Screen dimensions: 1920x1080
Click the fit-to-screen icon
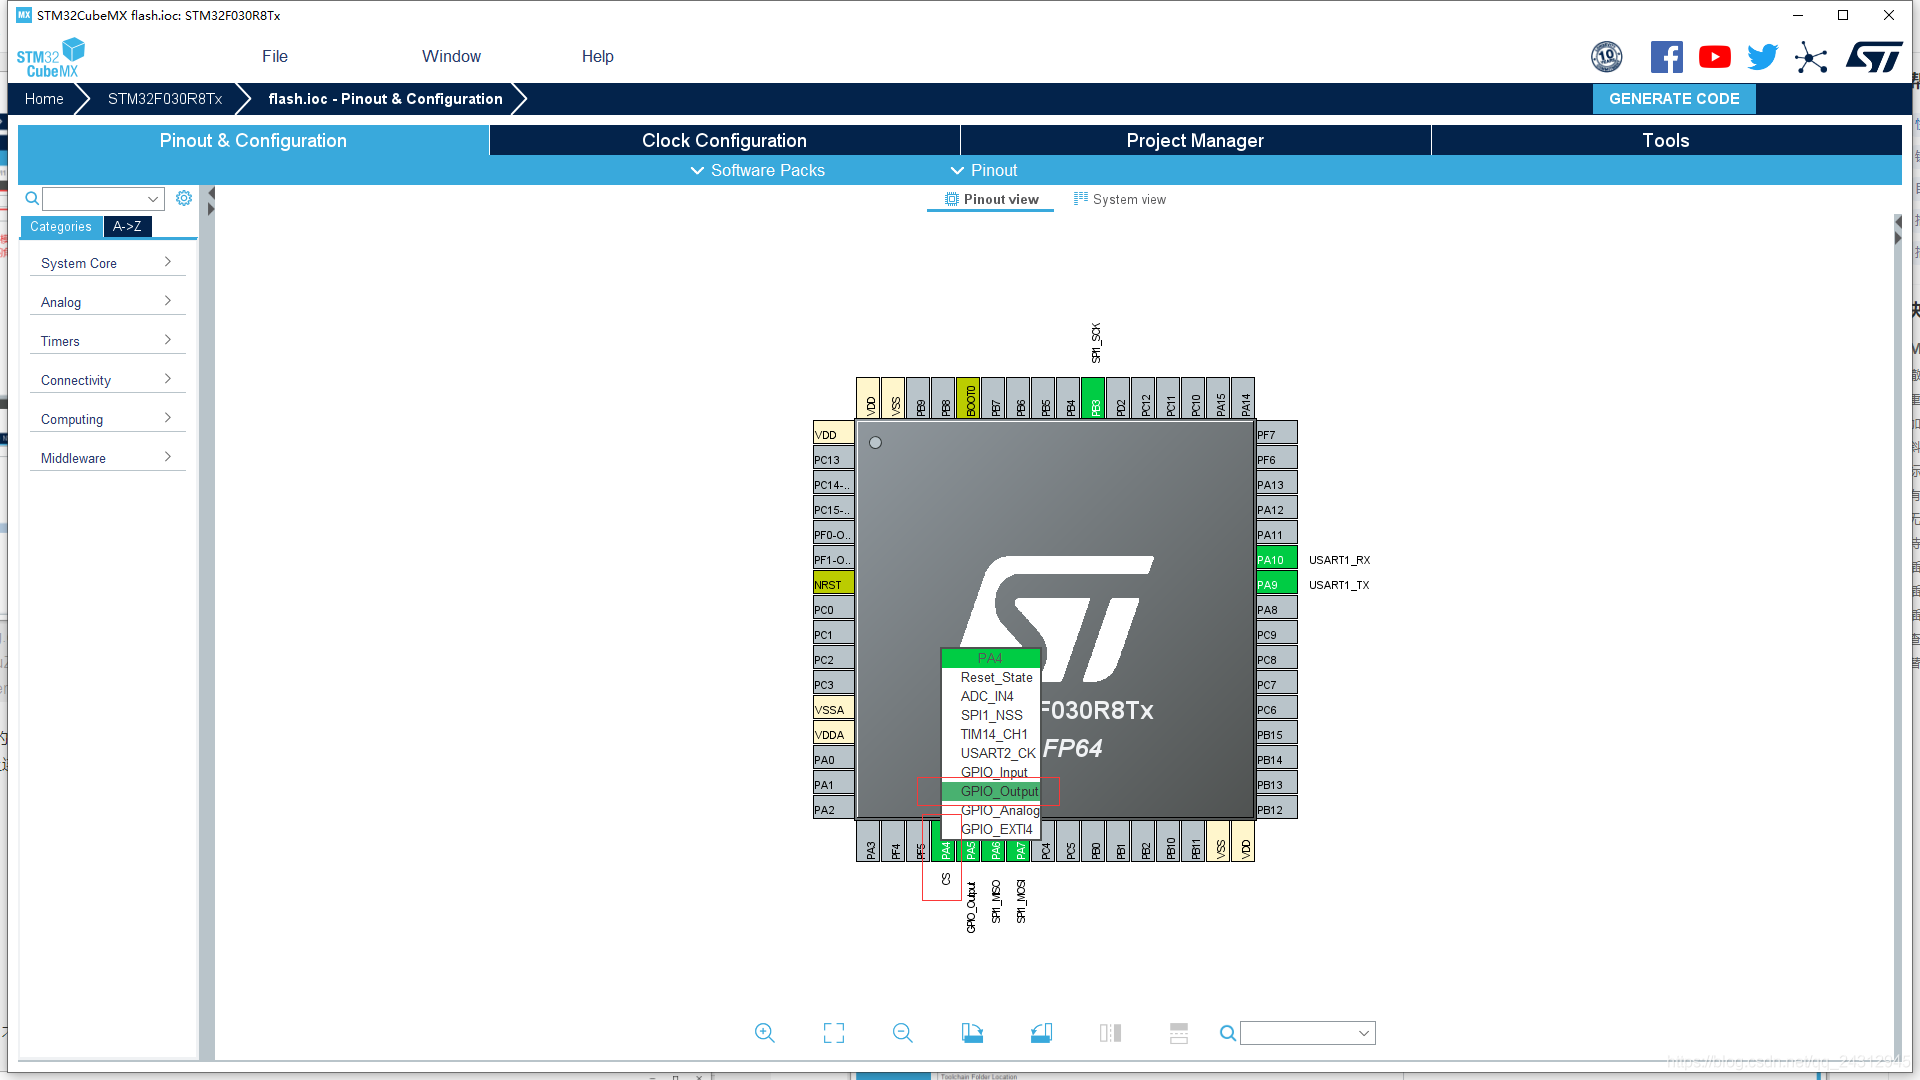point(833,1033)
